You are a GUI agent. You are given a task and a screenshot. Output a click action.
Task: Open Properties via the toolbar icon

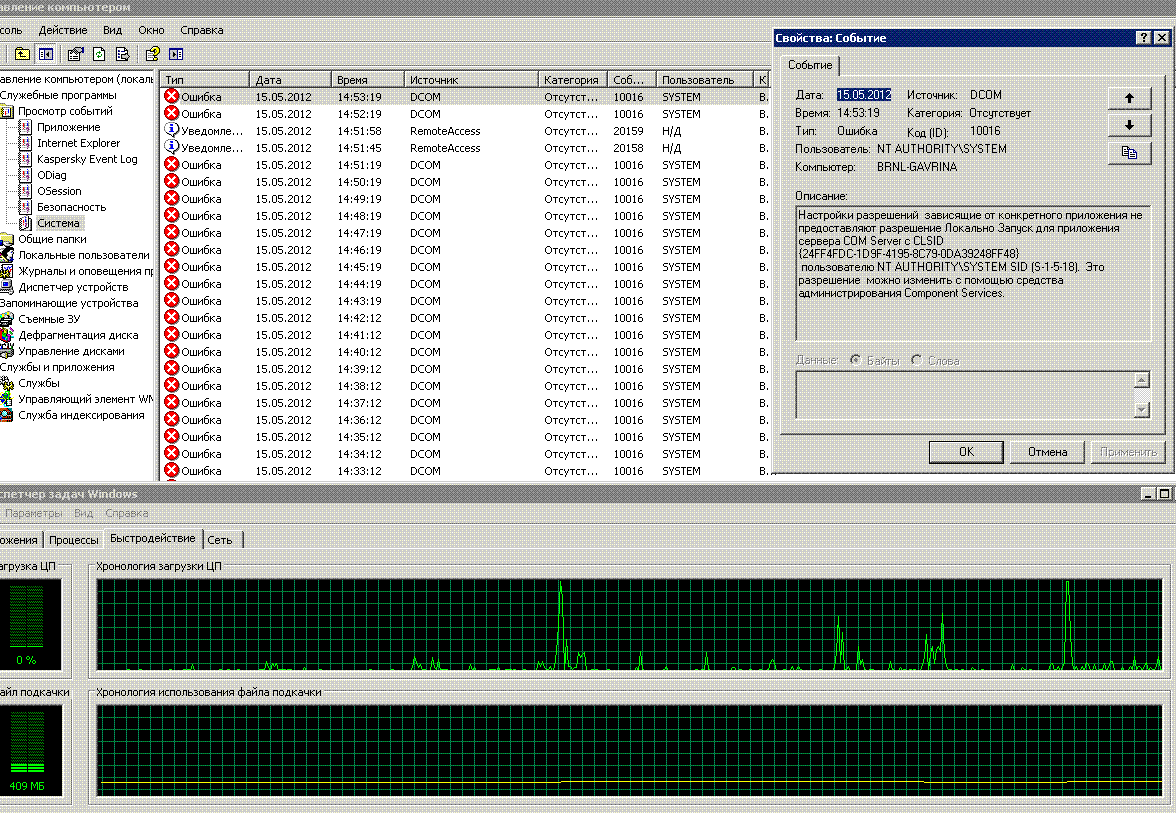point(76,54)
